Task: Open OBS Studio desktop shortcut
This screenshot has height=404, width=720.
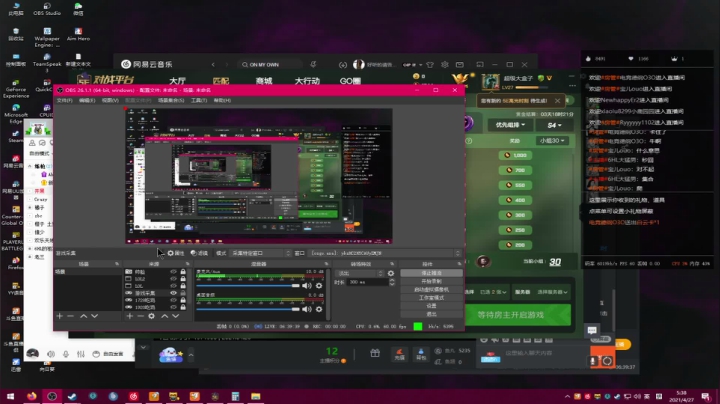Action: pyautogui.click(x=47, y=9)
